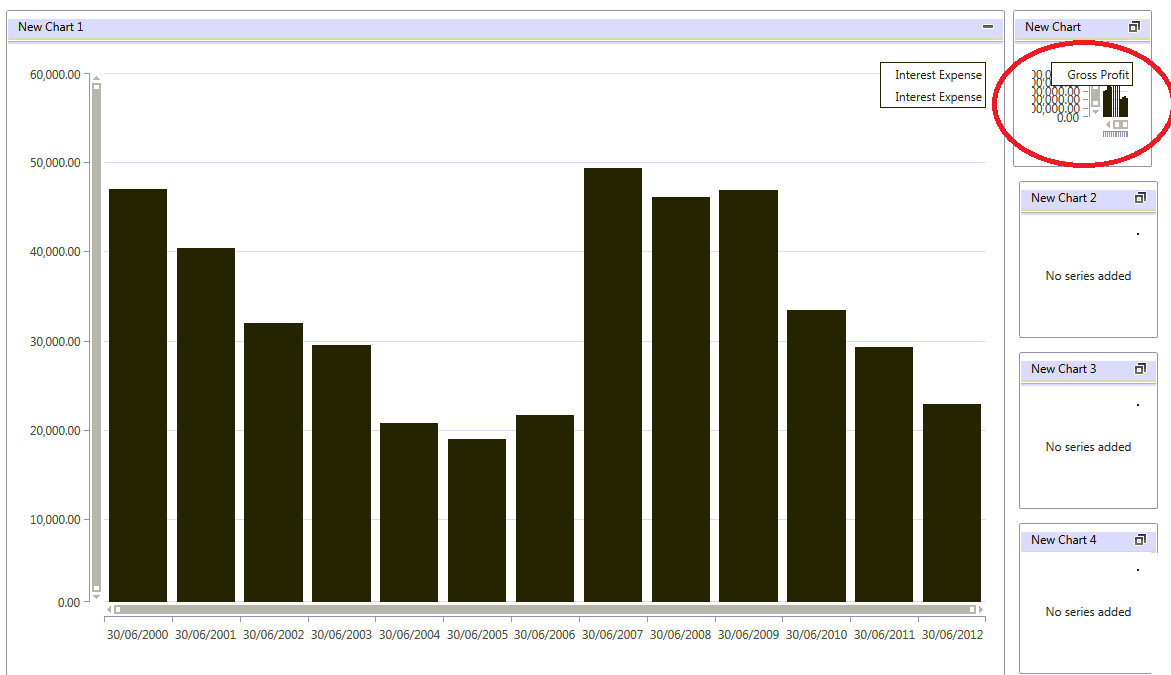Image resolution: width=1171 pixels, height=675 pixels.
Task: Click the vertical scrollbar up arrow
Action: (96, 78)
